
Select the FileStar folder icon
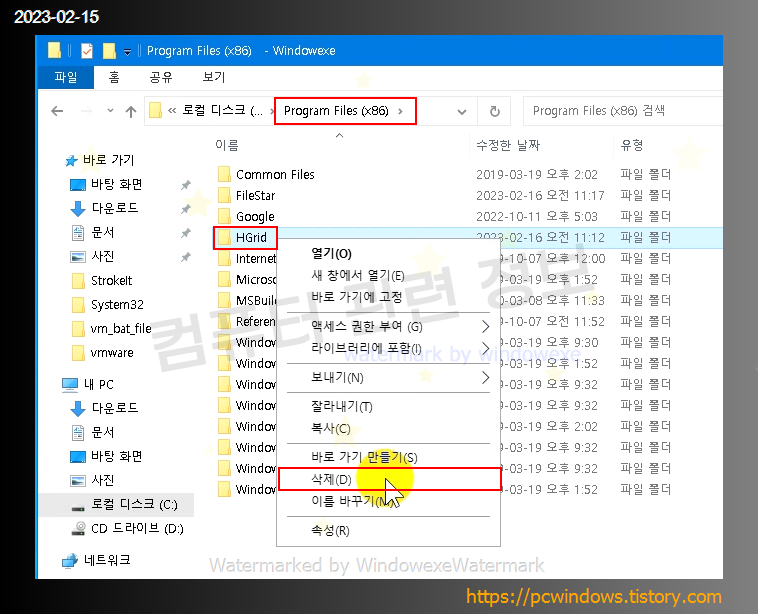coord(224,195)
